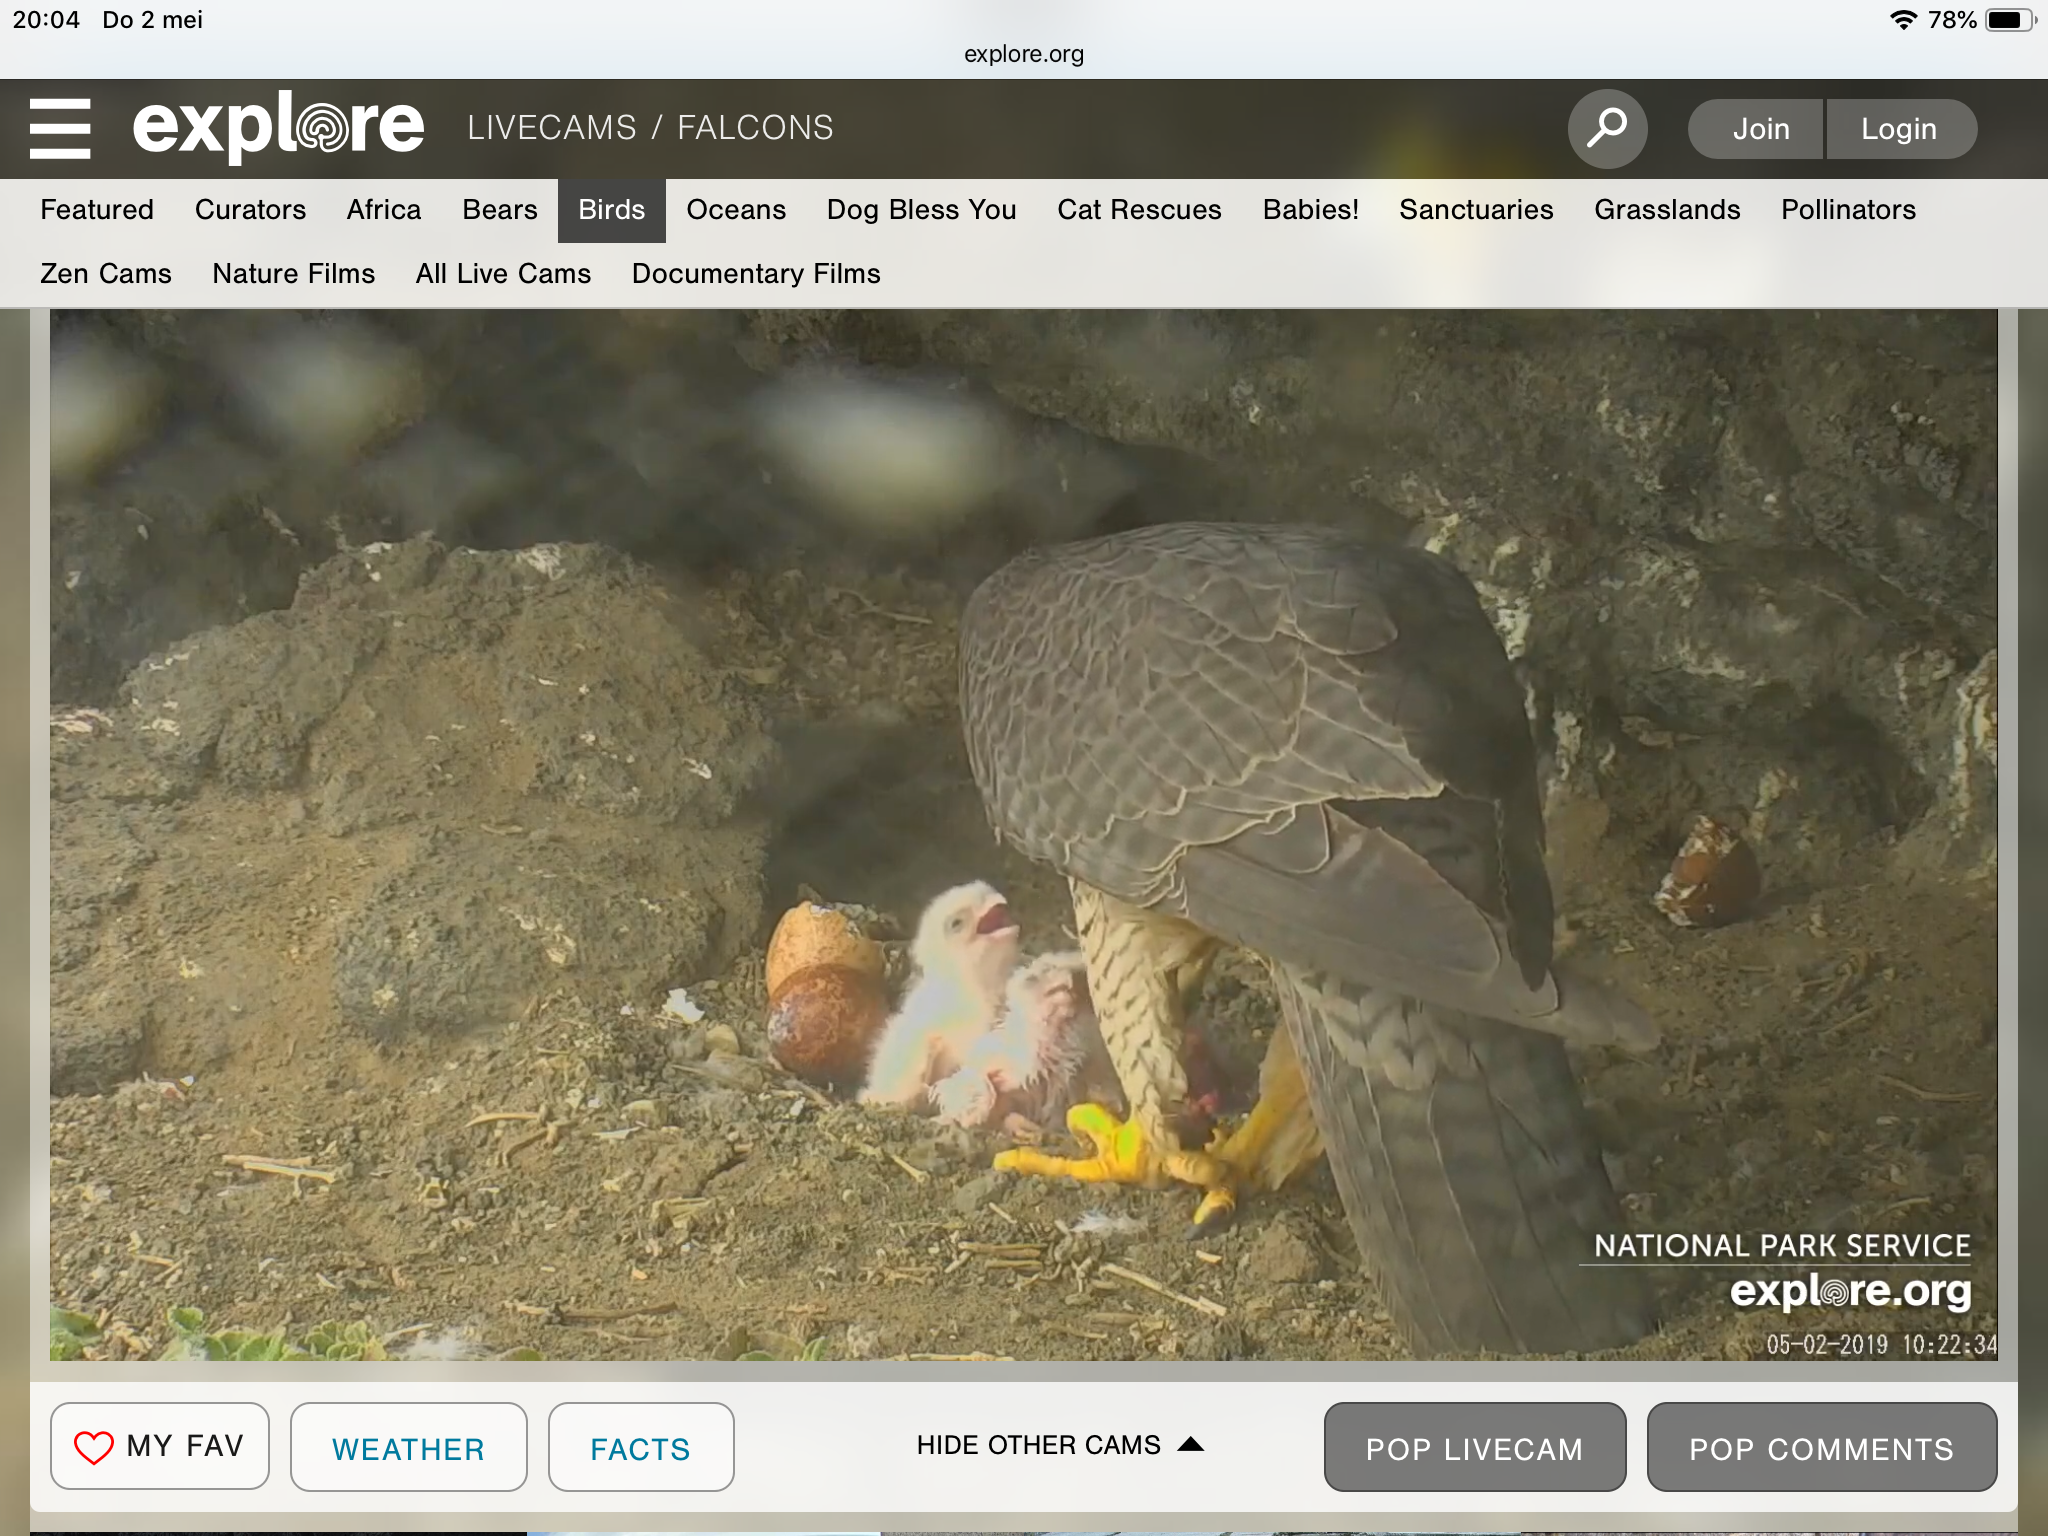The height and width of the screenshot is (1536, 2048).
Task: Toggle HIDE OTHER CAMS
Action: [1038, 1445]
